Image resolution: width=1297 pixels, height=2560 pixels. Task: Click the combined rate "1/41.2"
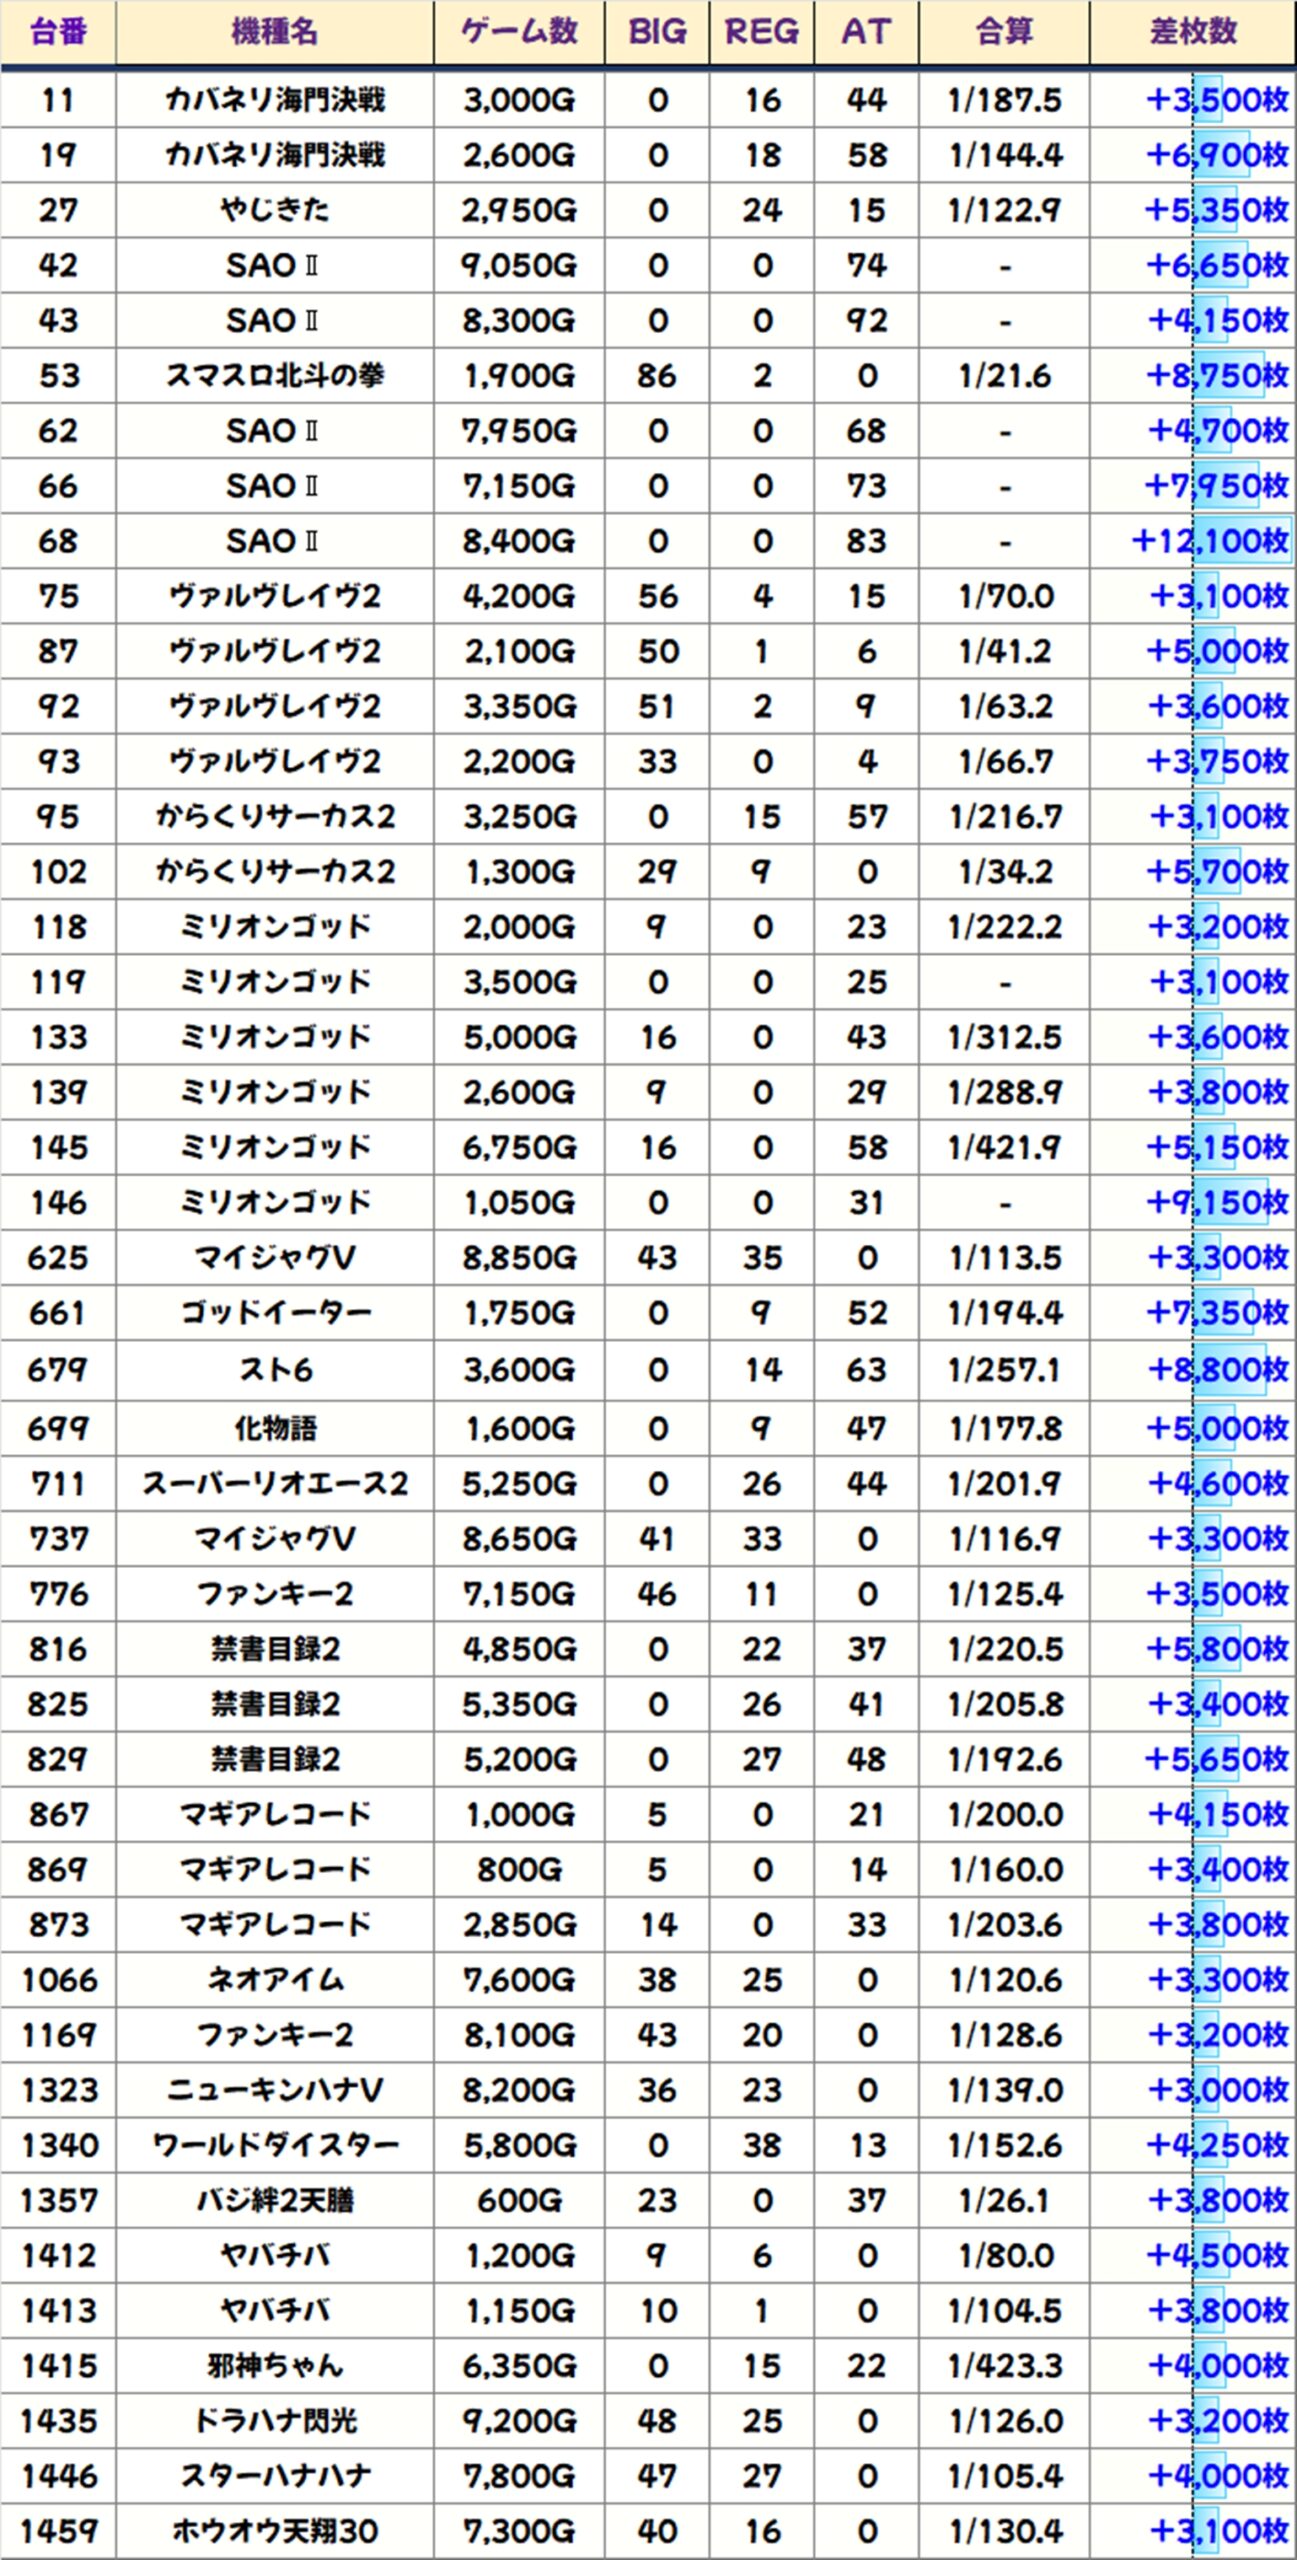pyautogui.click(x=1004, y=651)
